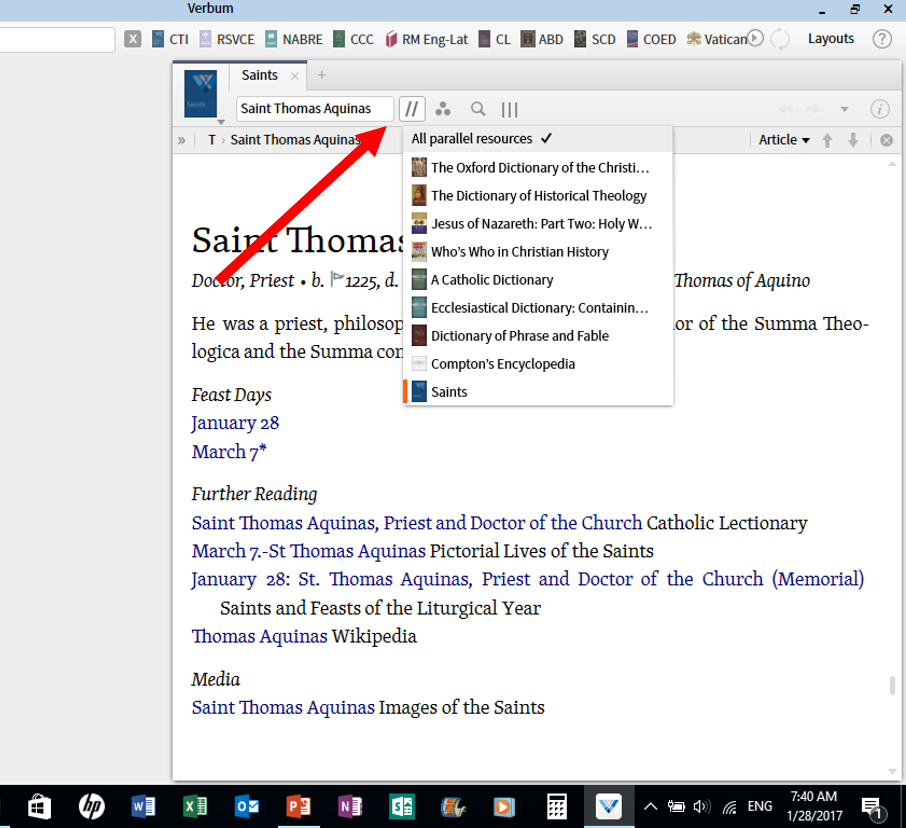Screen dimensions: 906x828
Task: Click the inline search magnifier icon
Action: click(478, 109)
